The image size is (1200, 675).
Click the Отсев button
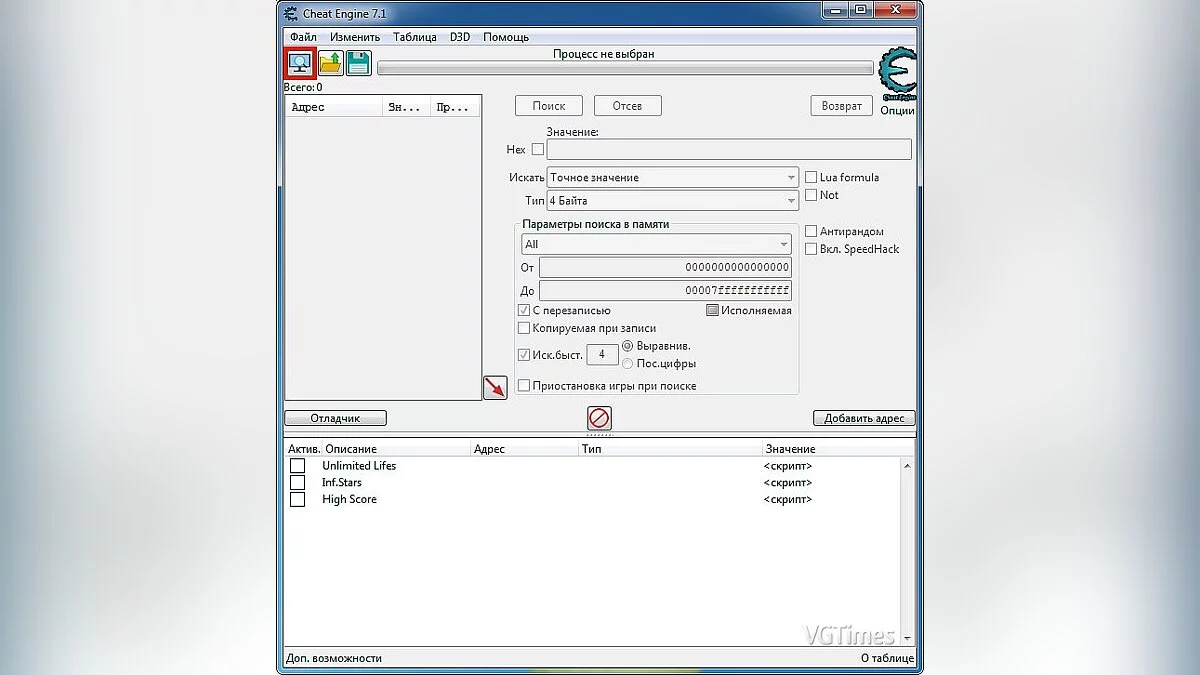click(x=627, y=106)
